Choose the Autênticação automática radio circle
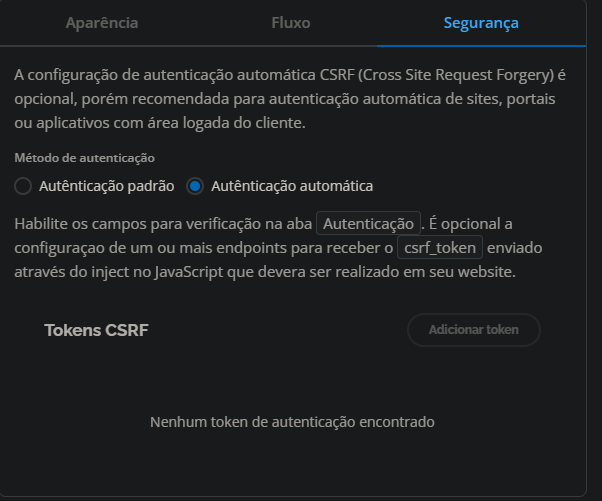This screenshot has width=602, height=501. coord(195,186)
